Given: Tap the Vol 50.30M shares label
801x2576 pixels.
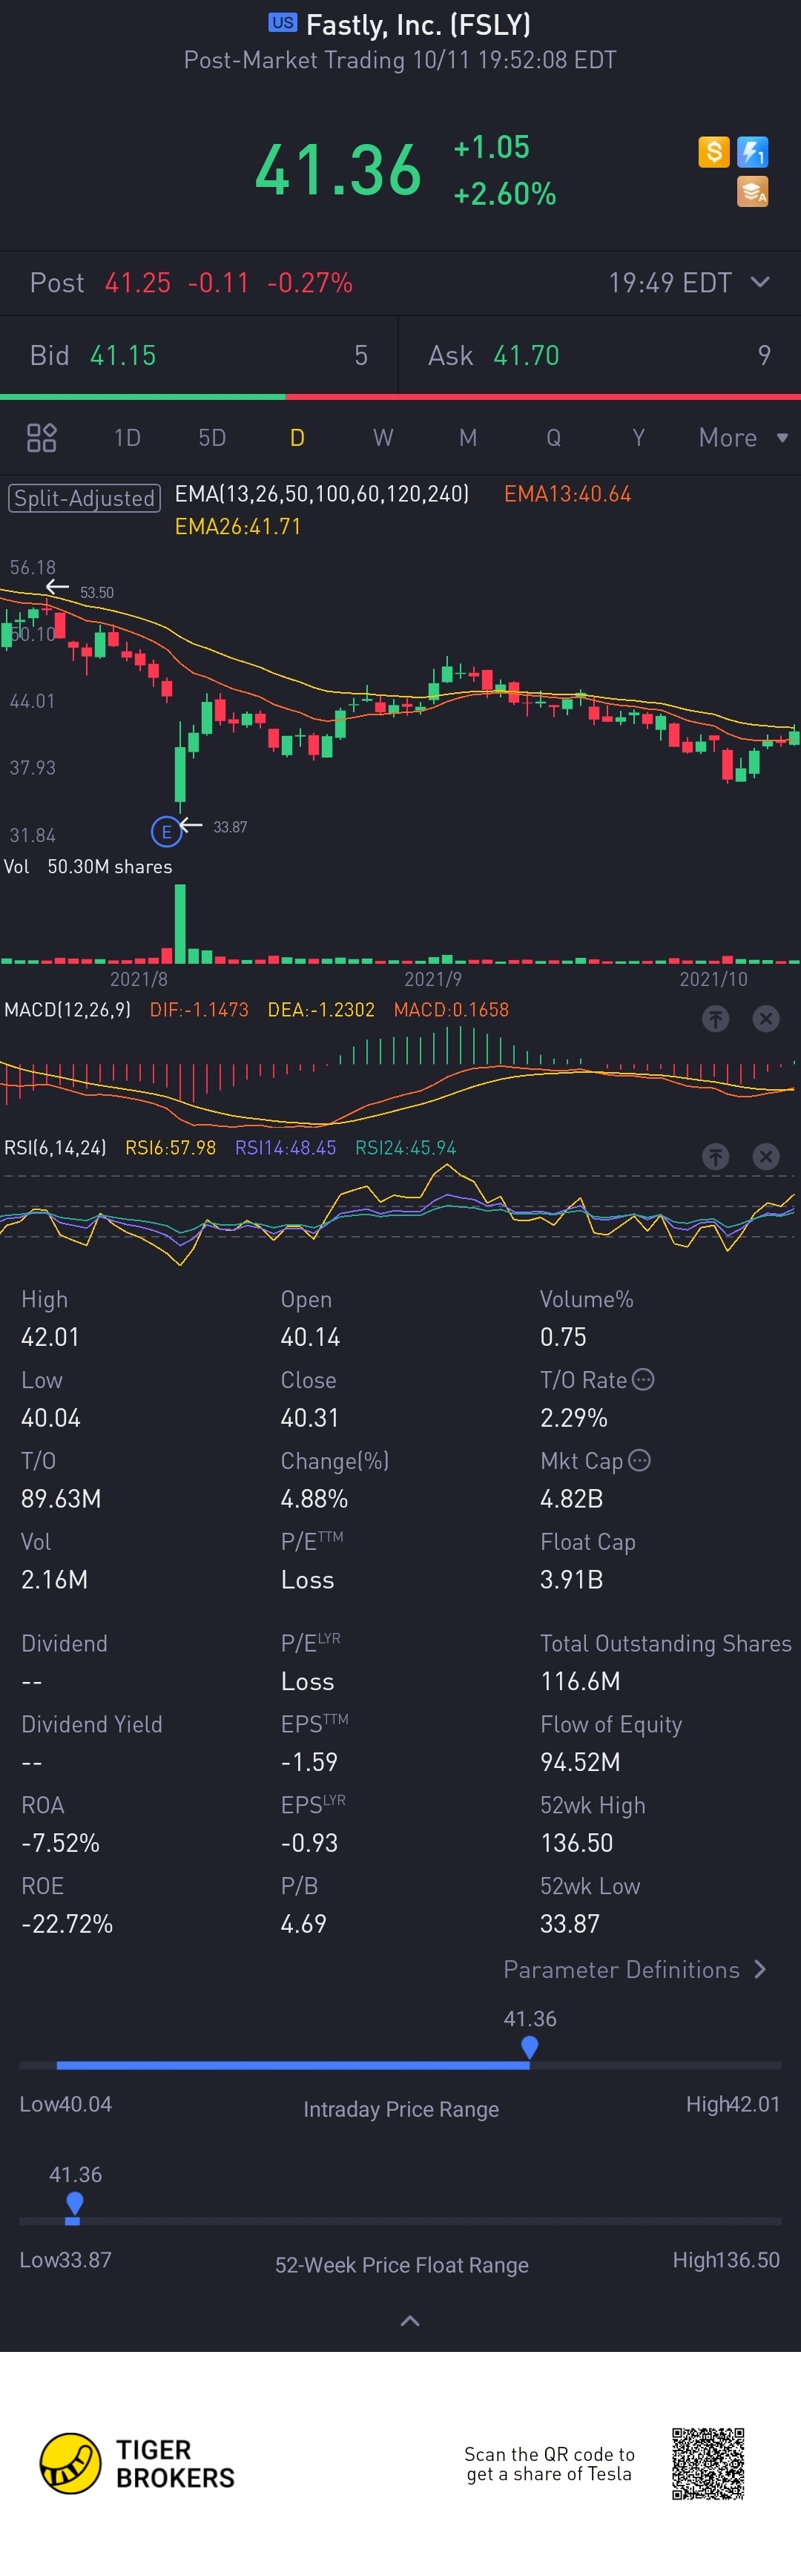Looking at the screenshot, I should click(x=88, y=867).
